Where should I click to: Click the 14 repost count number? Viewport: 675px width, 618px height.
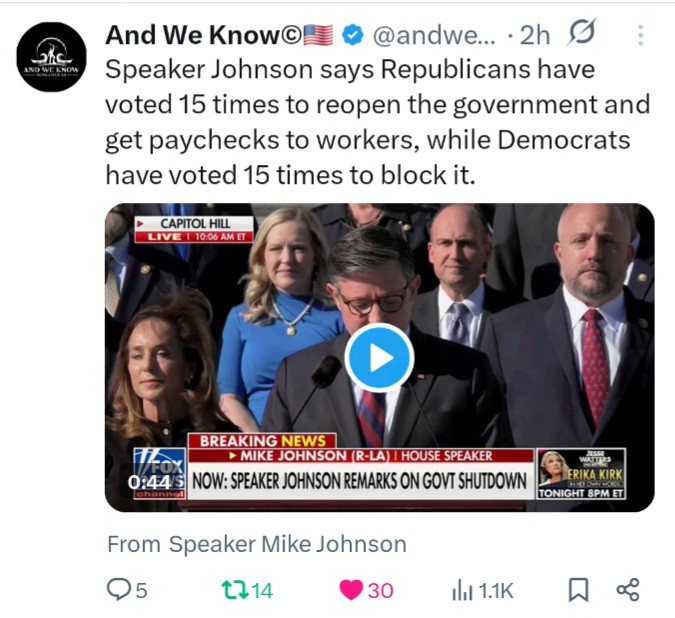click(262, 590)
